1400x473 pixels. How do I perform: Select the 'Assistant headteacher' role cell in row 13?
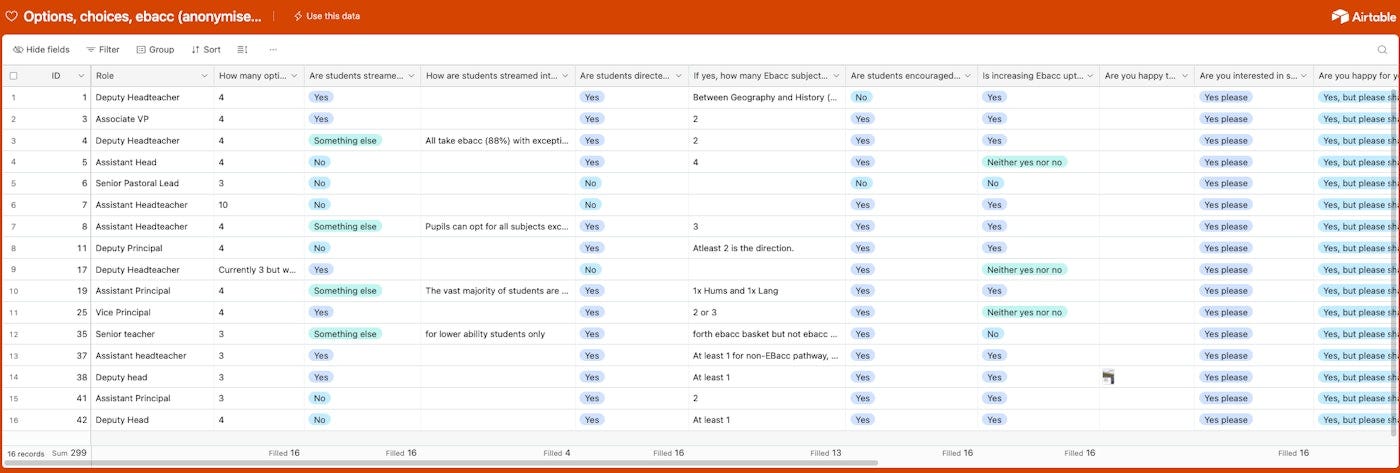pyautogui.click(x=152, y=355)
